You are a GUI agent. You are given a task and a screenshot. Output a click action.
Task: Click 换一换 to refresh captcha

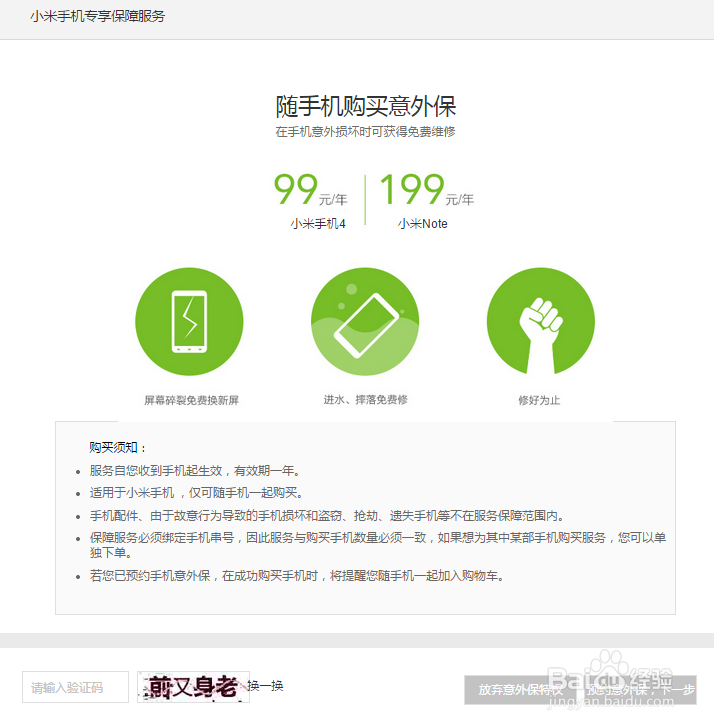[265, 686]
